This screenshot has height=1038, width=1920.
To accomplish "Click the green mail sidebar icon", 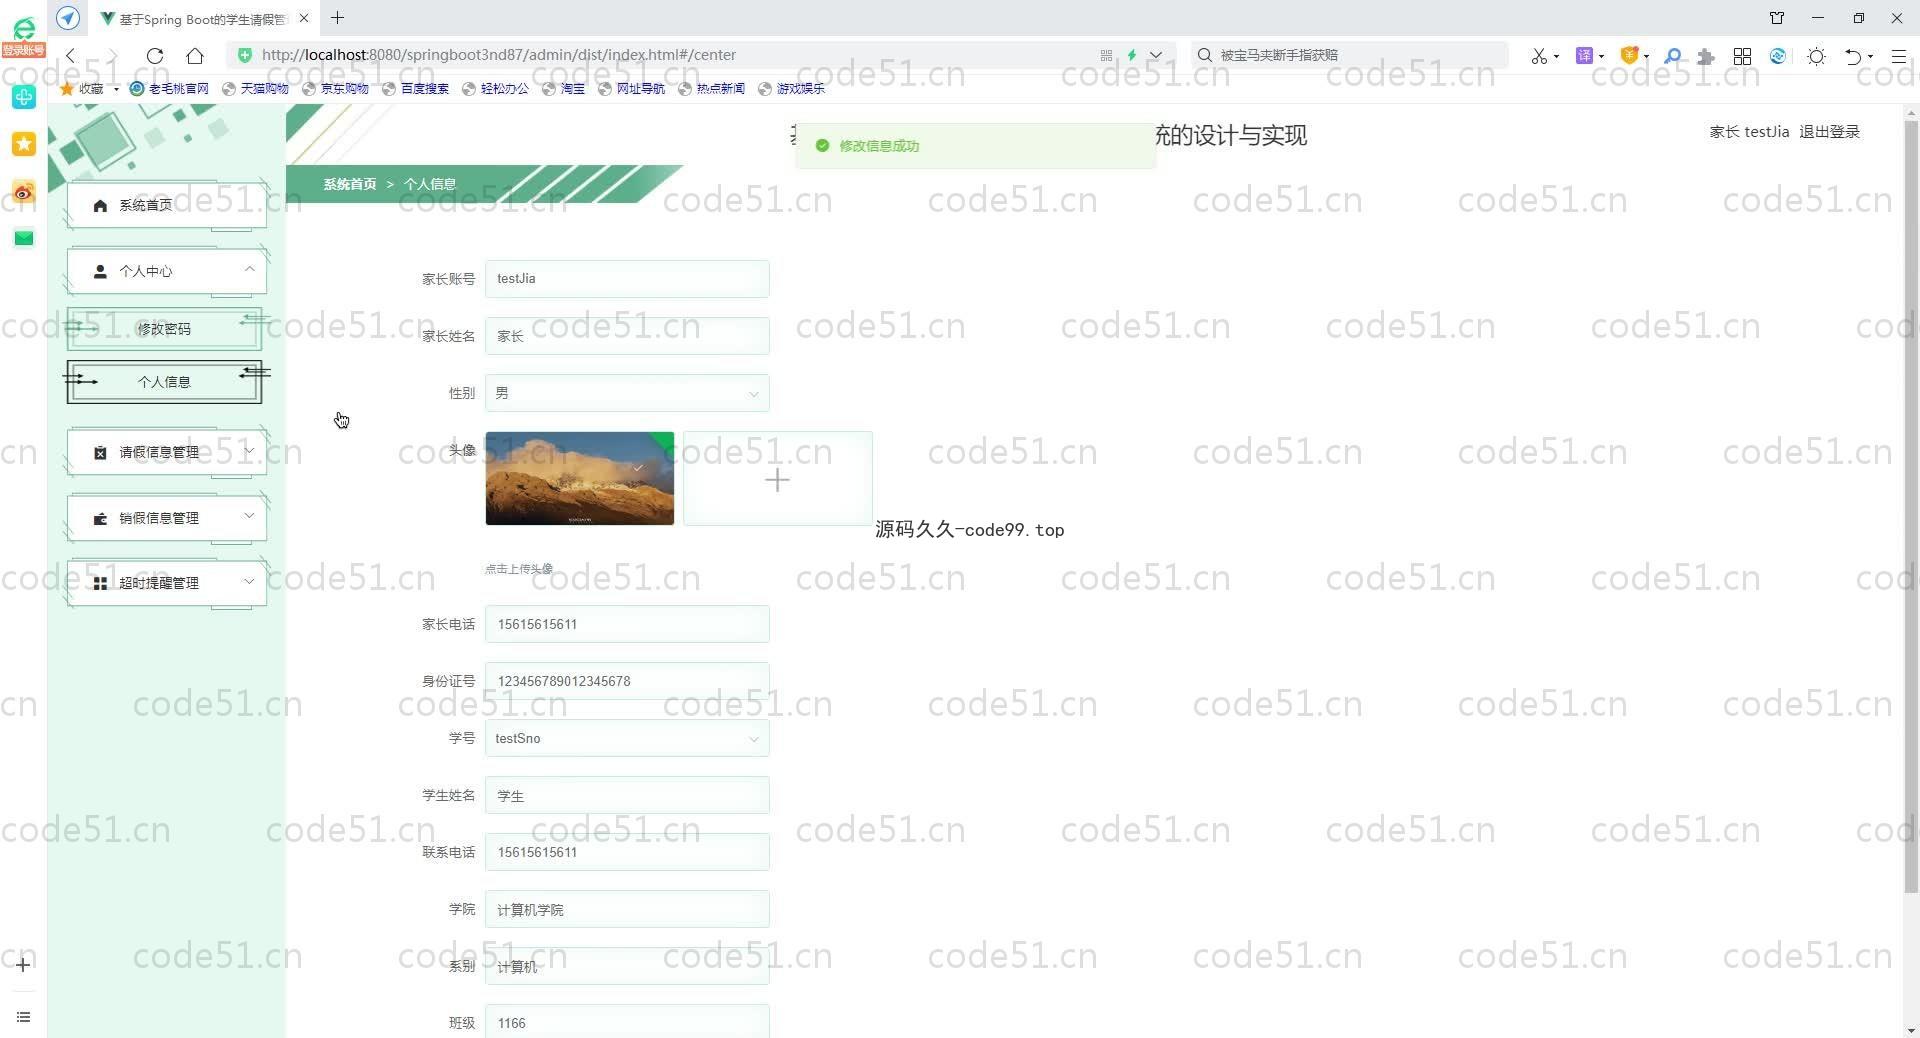I will click(x=24, y=238).
